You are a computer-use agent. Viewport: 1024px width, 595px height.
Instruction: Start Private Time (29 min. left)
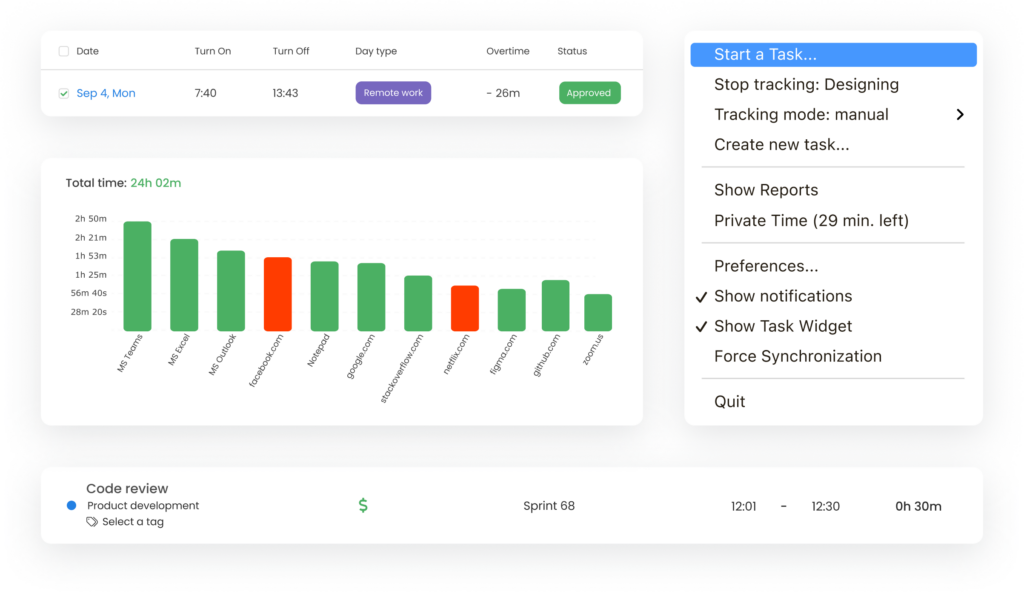pos(811,221)
